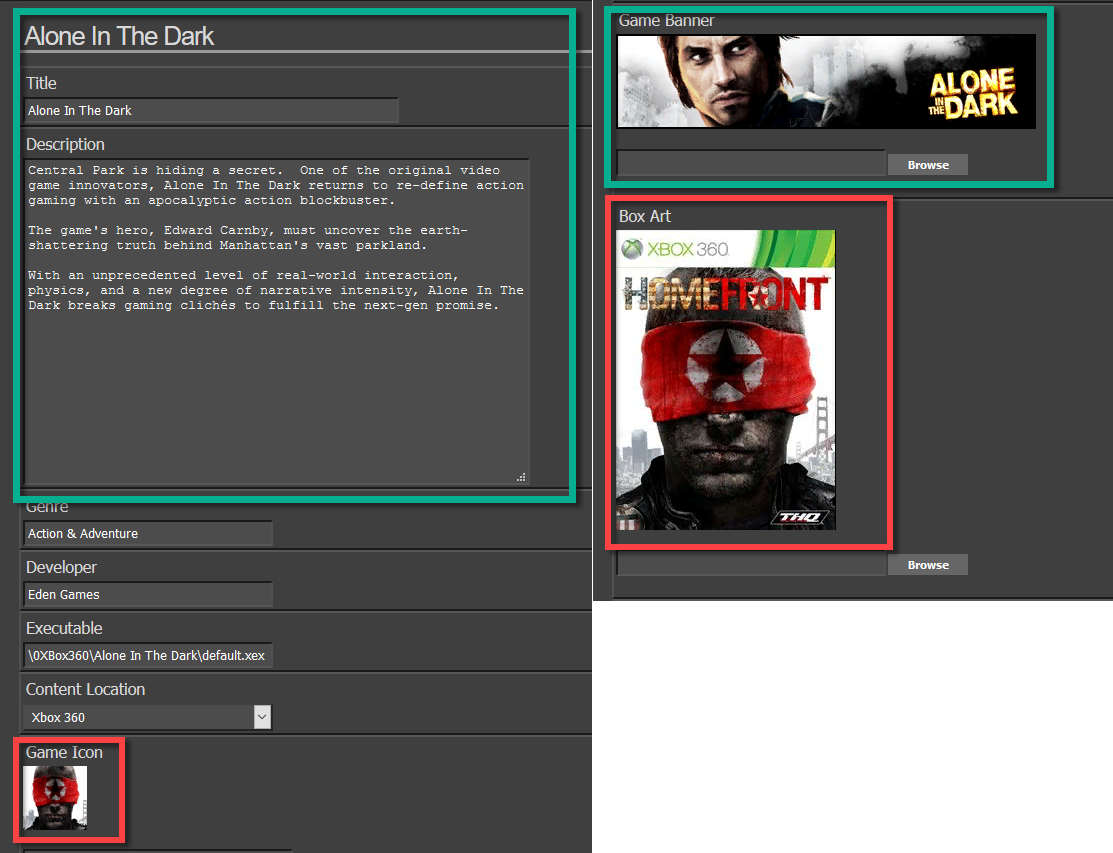Click the Content Location label
The width and height of the screenshot is (1113, 853).
pyautogui.click(x=85, y=689)
